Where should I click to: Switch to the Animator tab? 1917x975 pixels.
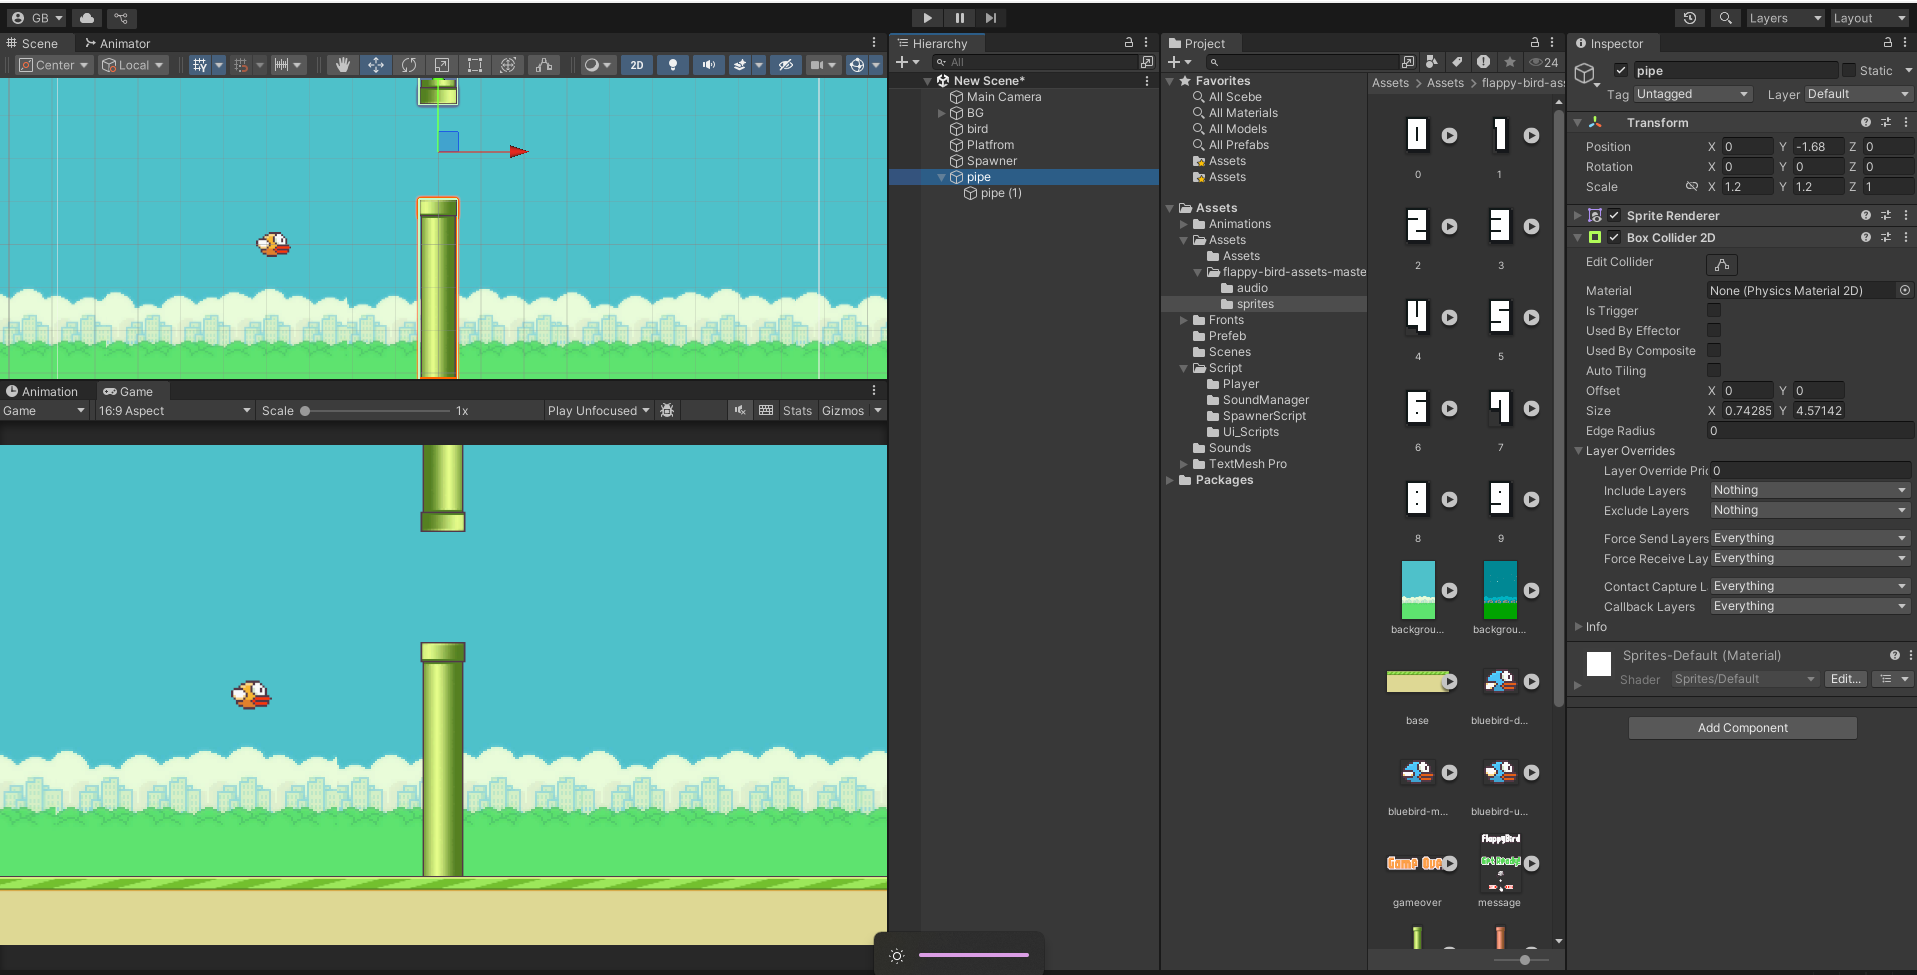(117, 43)
